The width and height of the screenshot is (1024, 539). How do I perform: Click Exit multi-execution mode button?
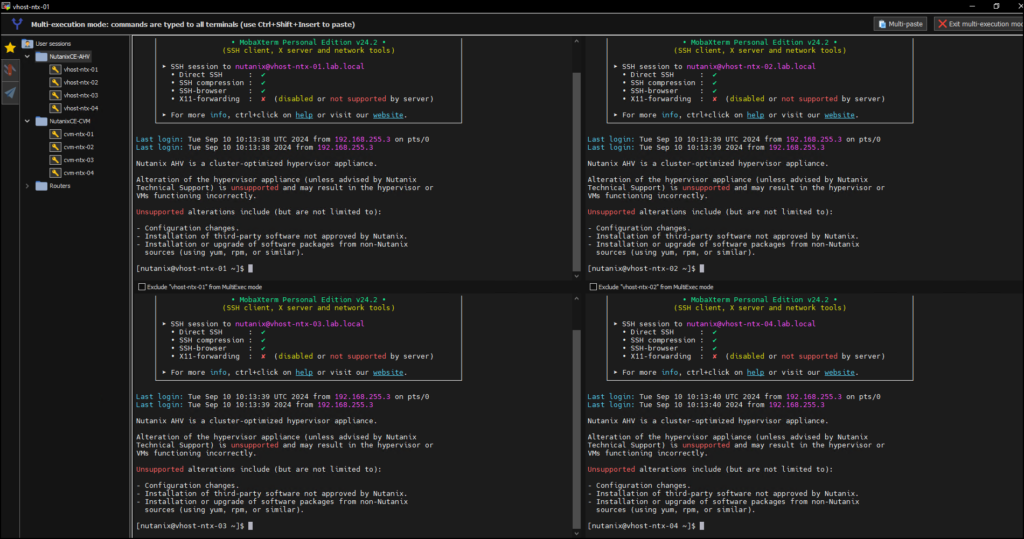979,24
